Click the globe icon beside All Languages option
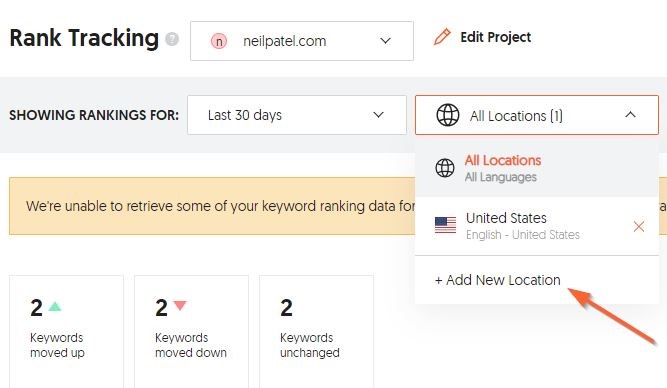667x388 pixels. (x=445, y=168)
